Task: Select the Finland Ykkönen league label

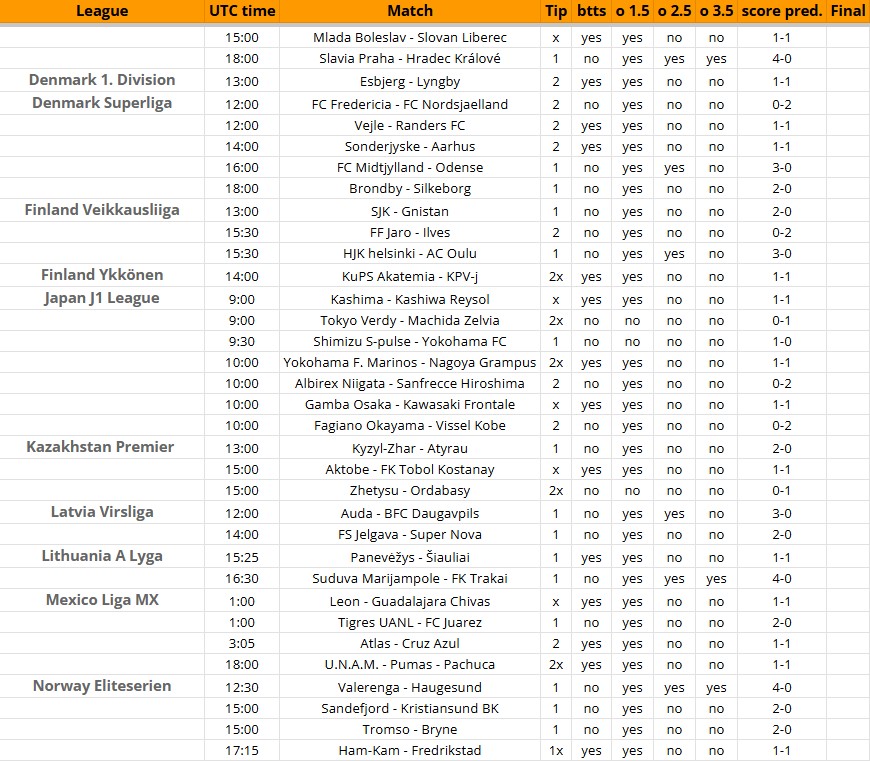Action: coord(102,275)
